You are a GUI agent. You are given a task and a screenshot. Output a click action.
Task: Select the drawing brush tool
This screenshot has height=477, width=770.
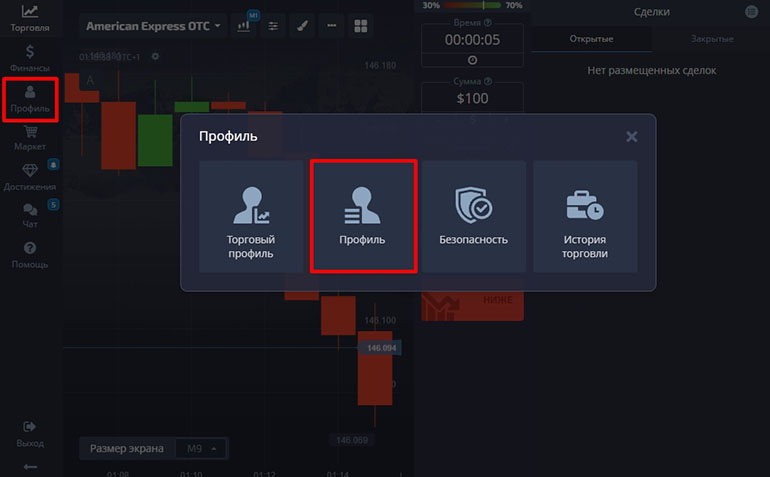302,26
